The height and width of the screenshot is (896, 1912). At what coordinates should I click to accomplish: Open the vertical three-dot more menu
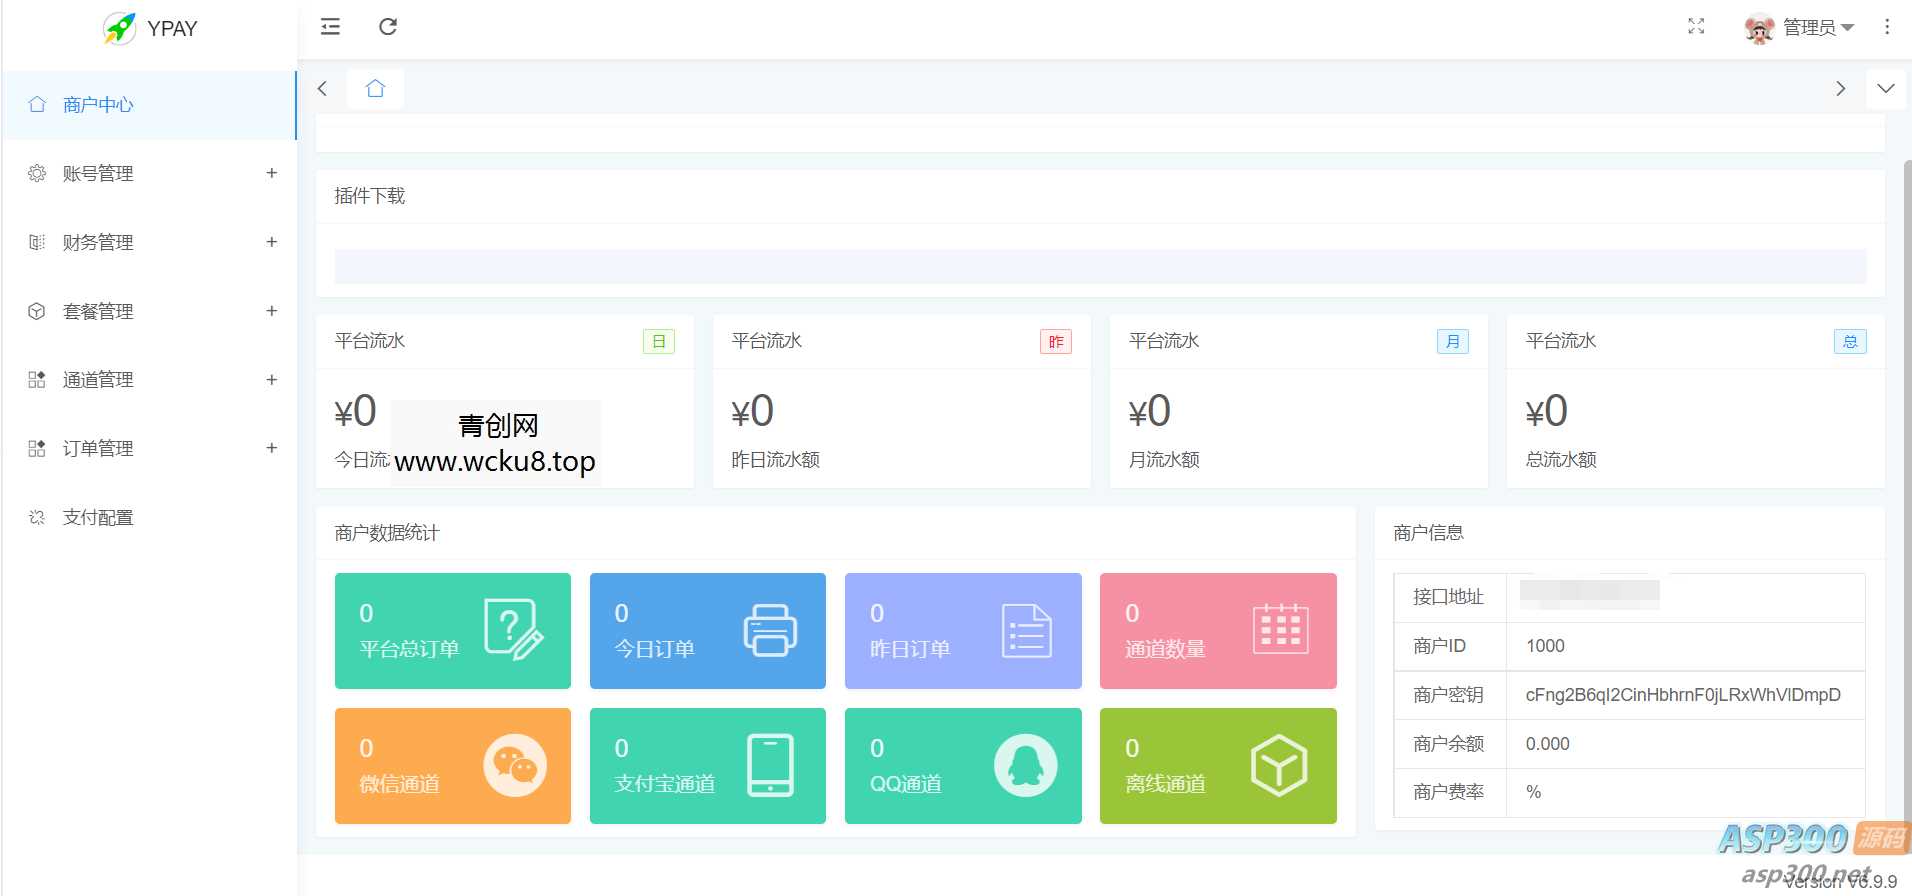pyautogui.click(x=1886, y=27)
